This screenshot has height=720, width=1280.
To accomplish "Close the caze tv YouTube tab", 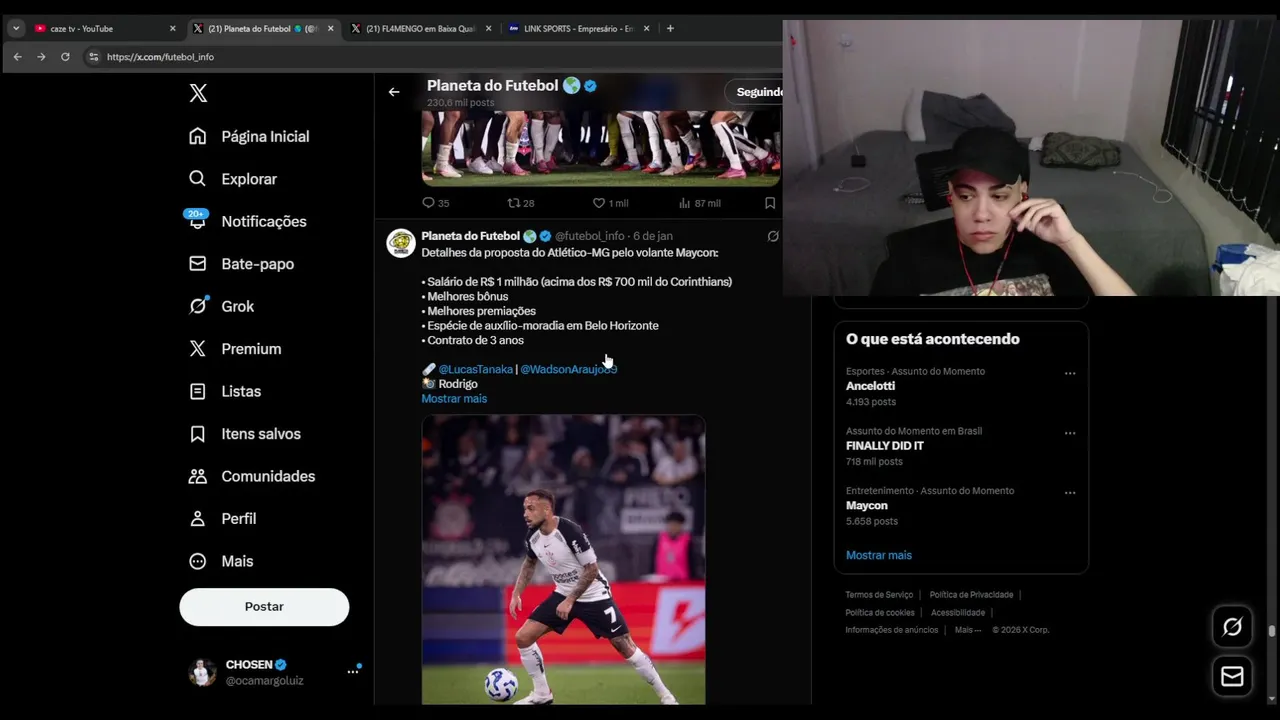I will pos(172,28).
